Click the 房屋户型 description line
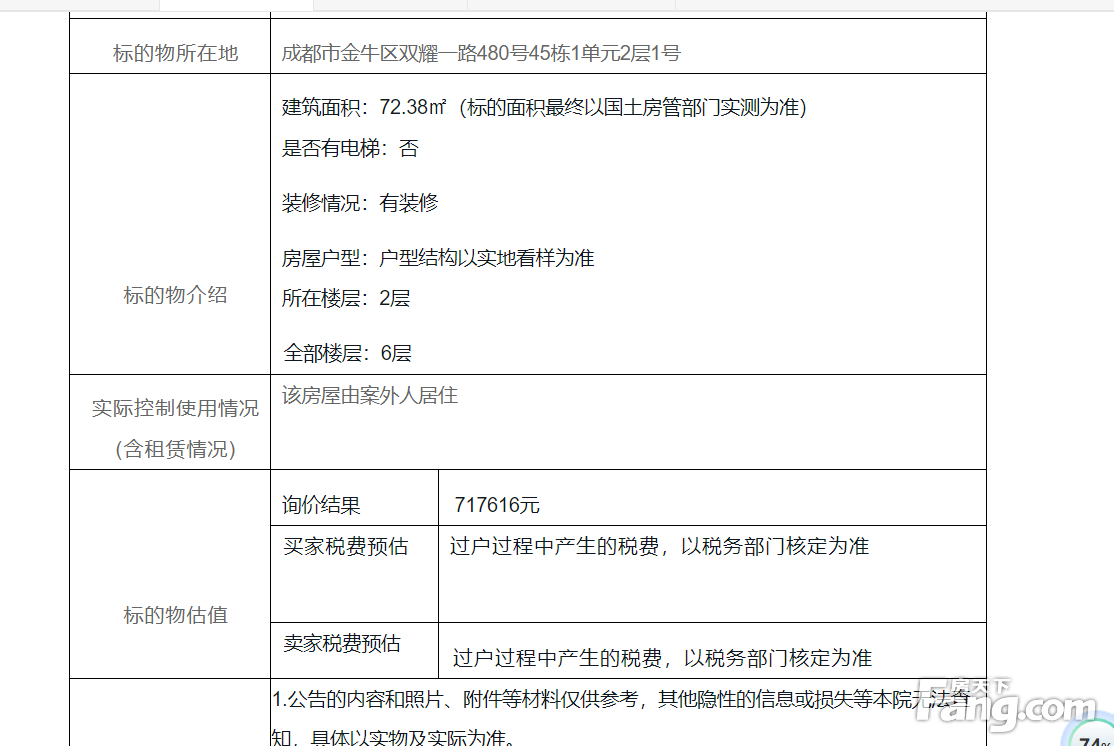 pos(438,258)
